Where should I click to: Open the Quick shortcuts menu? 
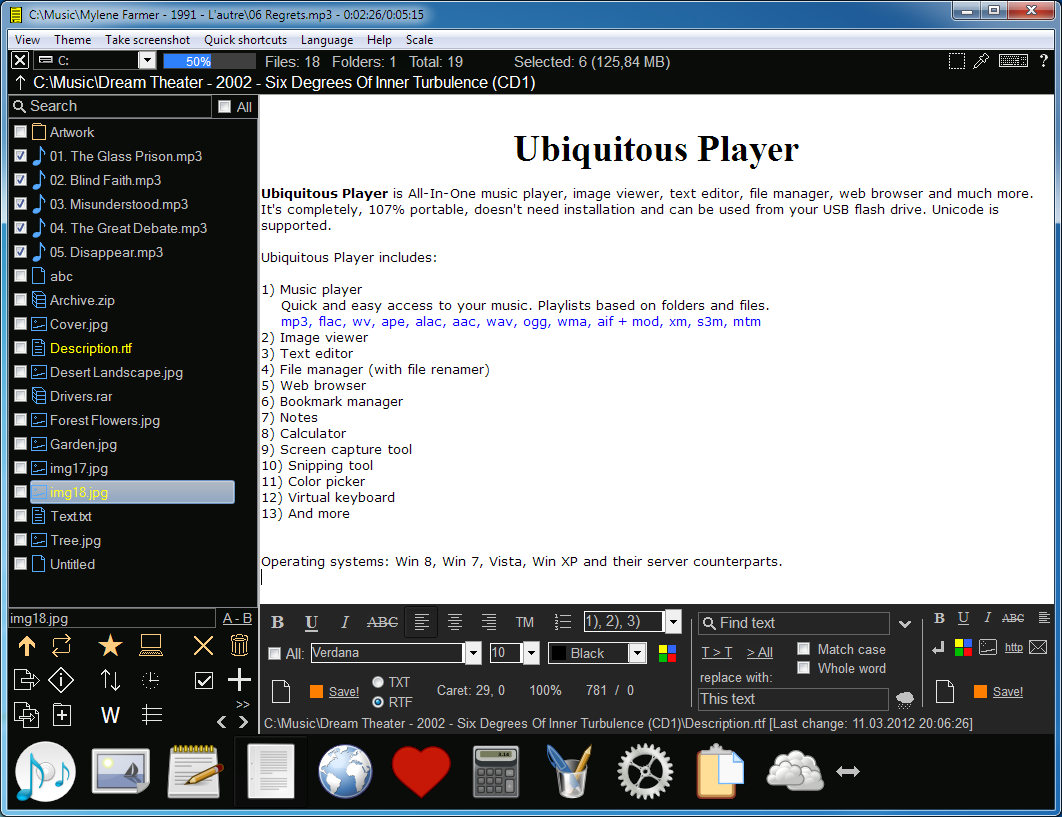245,40
